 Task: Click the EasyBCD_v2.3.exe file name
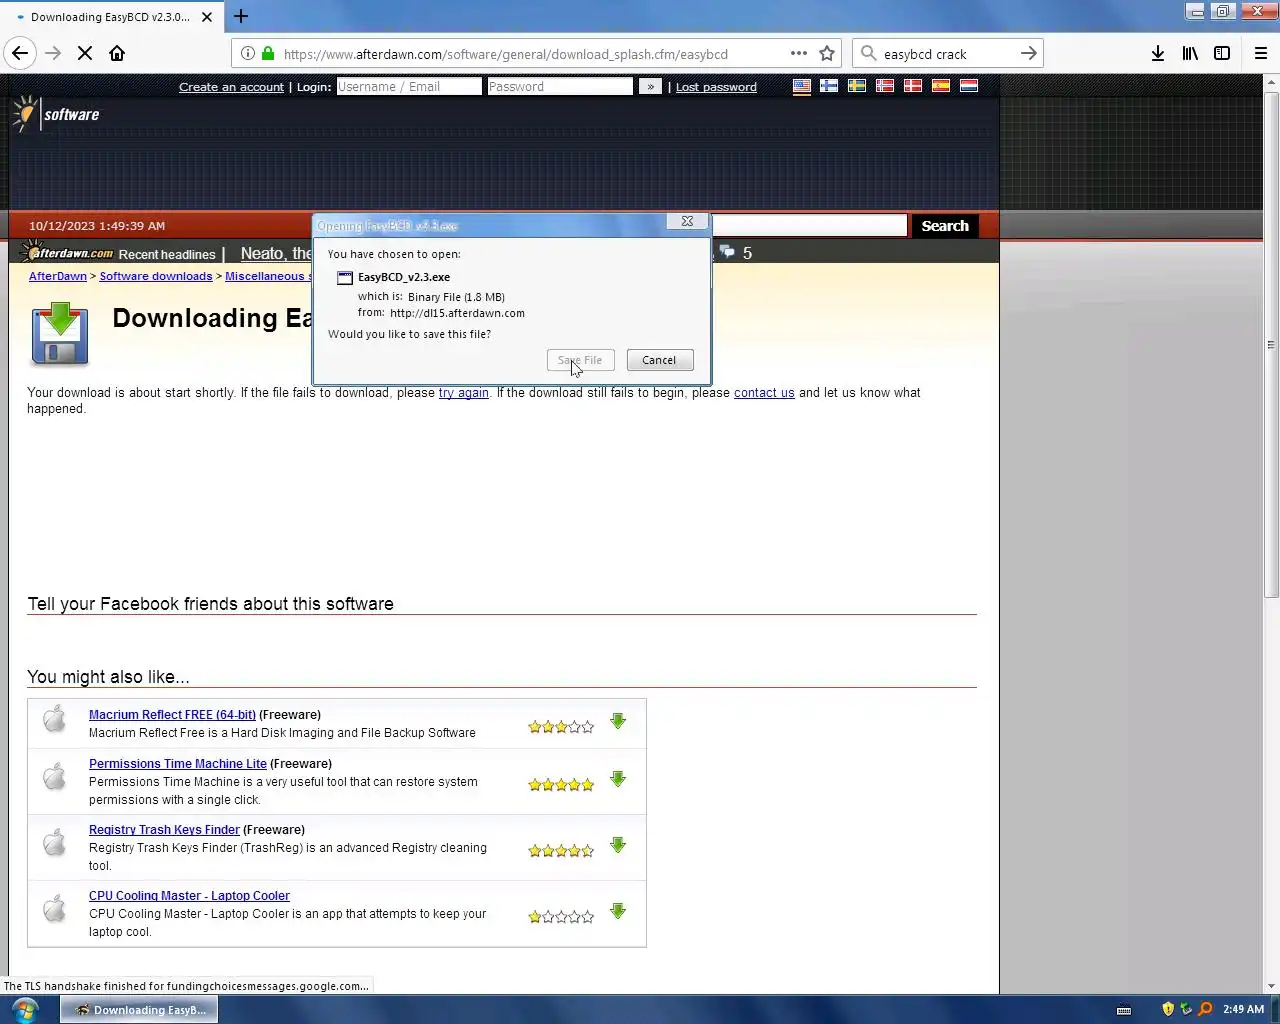(x=404, y=277)
